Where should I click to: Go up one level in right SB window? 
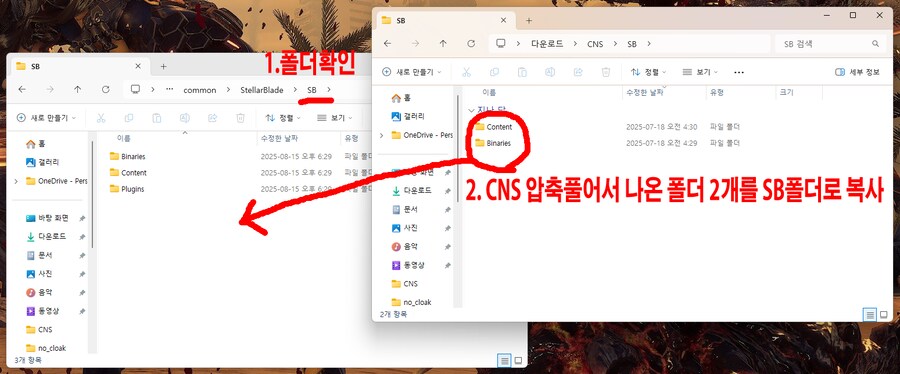coord(443,44)
